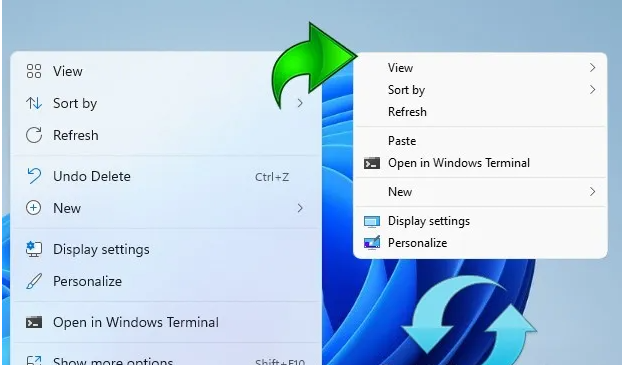This screenshot has height=365, width=623.
Task: Click the Personalize icon in the classic right menu
Action: tap(372, 243)
